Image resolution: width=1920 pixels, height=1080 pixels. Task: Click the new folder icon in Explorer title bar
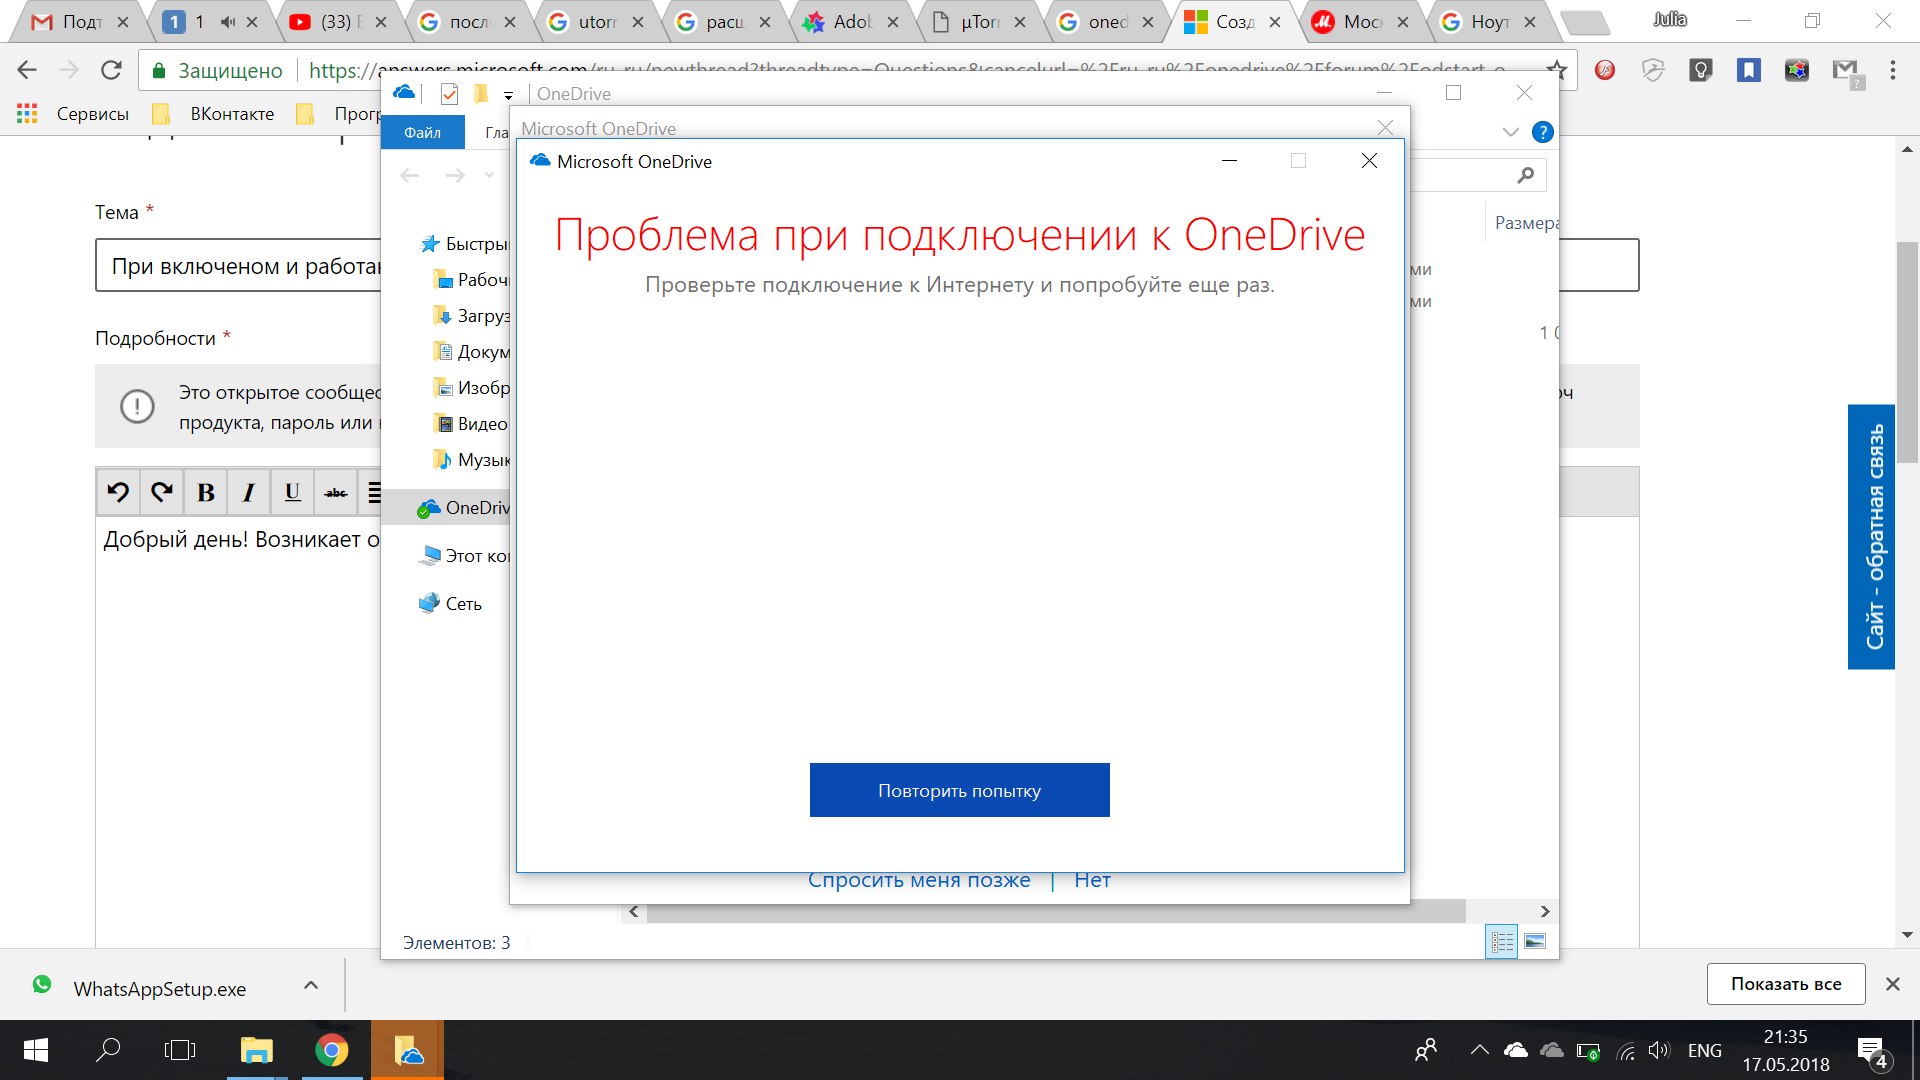click(480, 94)
